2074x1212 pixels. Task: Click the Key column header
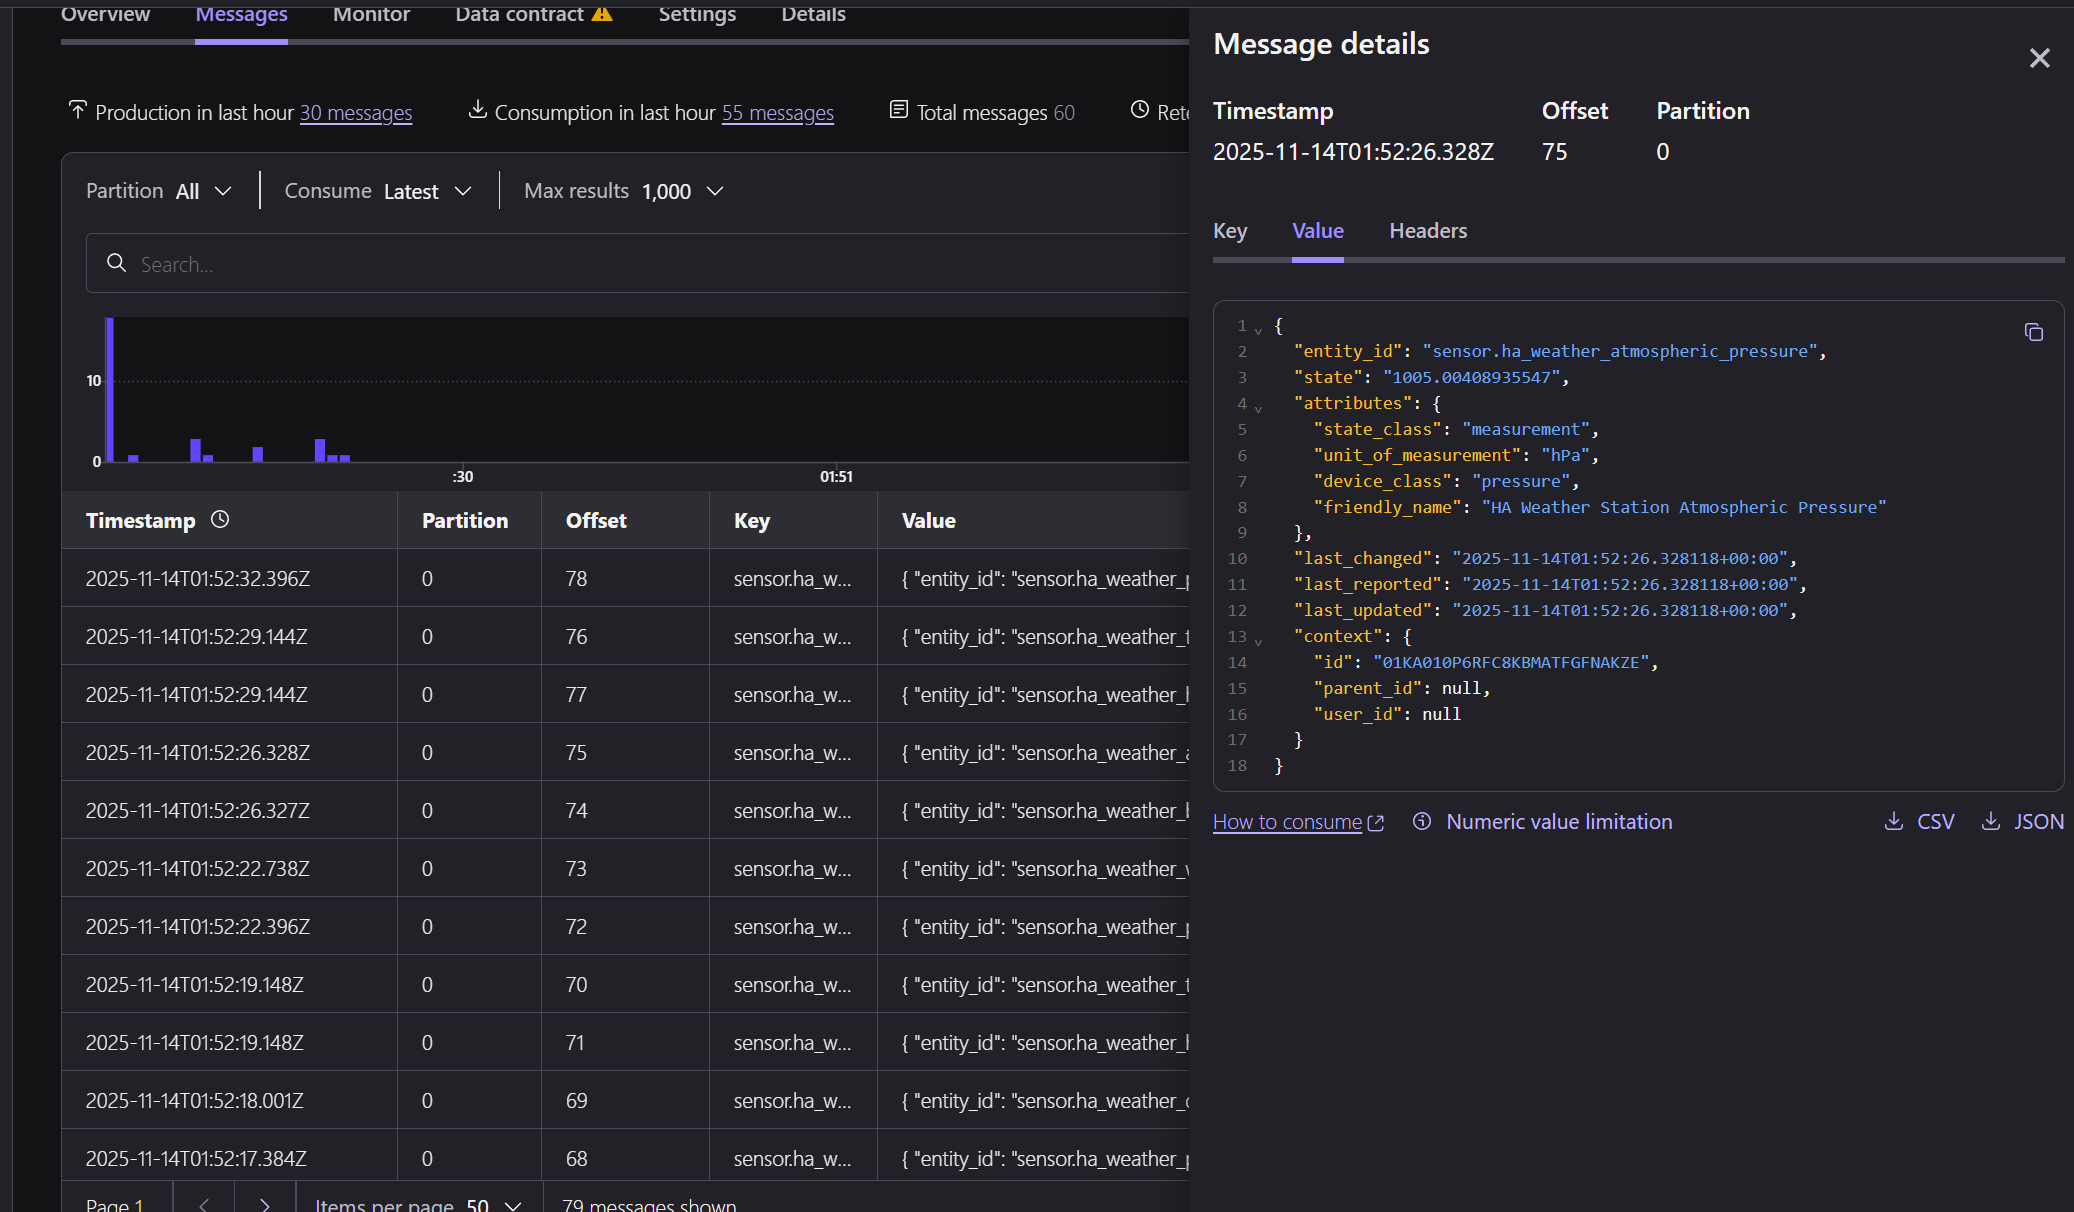752,520
